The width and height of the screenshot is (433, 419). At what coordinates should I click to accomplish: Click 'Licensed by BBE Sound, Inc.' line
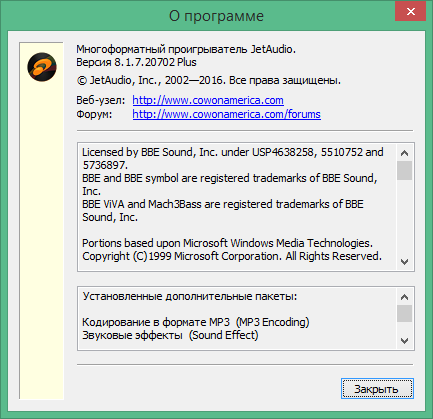point(233,152)
